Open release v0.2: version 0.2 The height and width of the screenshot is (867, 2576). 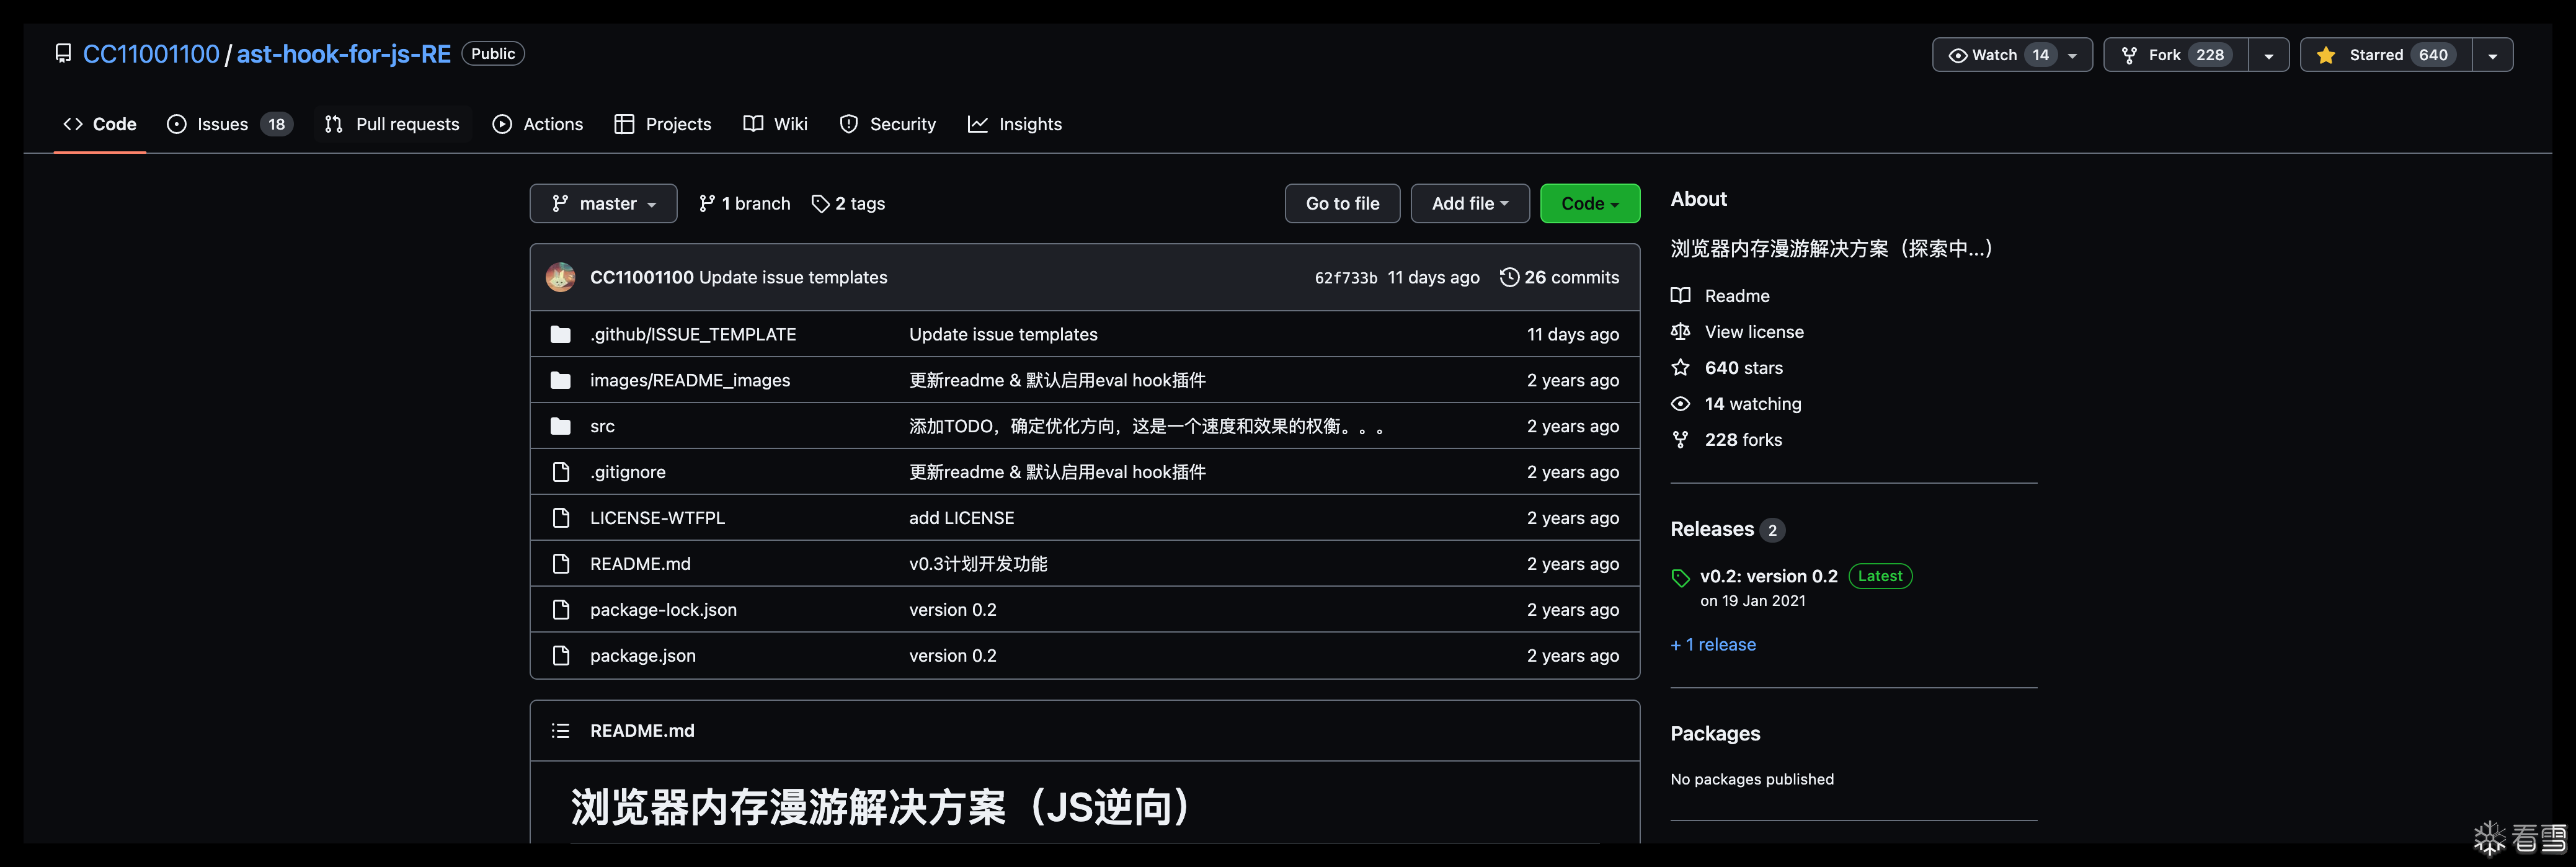[x=1769, y=576]
